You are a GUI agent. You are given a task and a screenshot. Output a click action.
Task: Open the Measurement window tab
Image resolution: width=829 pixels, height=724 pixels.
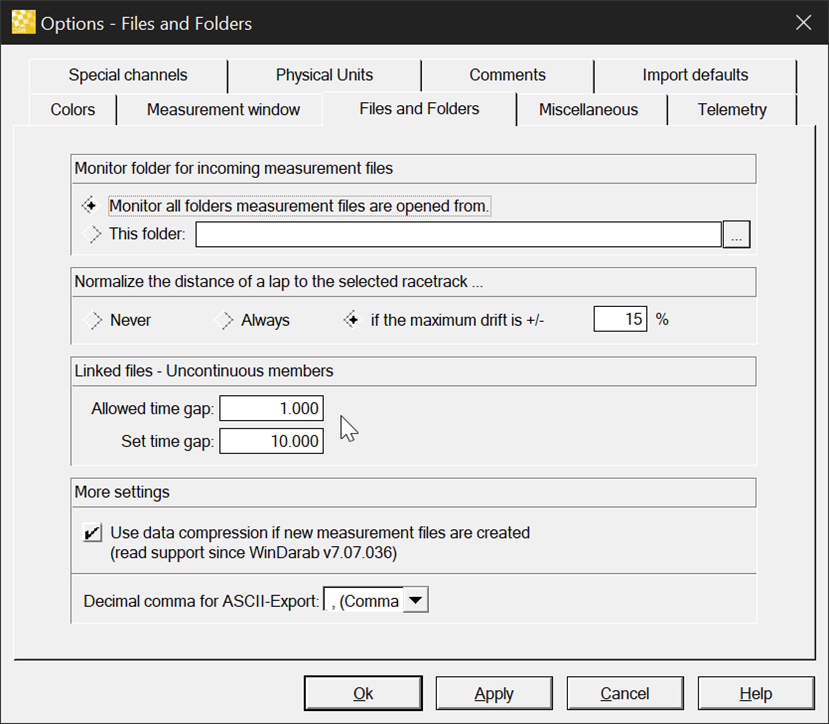(223, 110)
